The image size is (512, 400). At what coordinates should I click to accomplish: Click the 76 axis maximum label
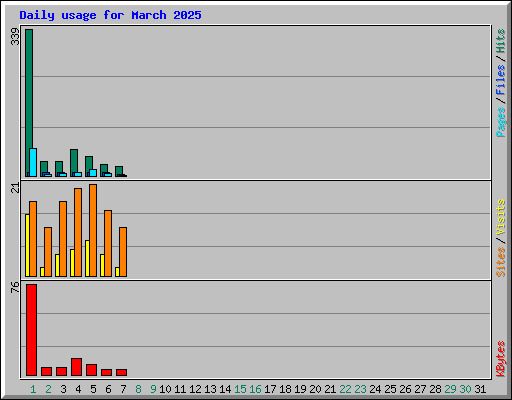click(15, 287)
